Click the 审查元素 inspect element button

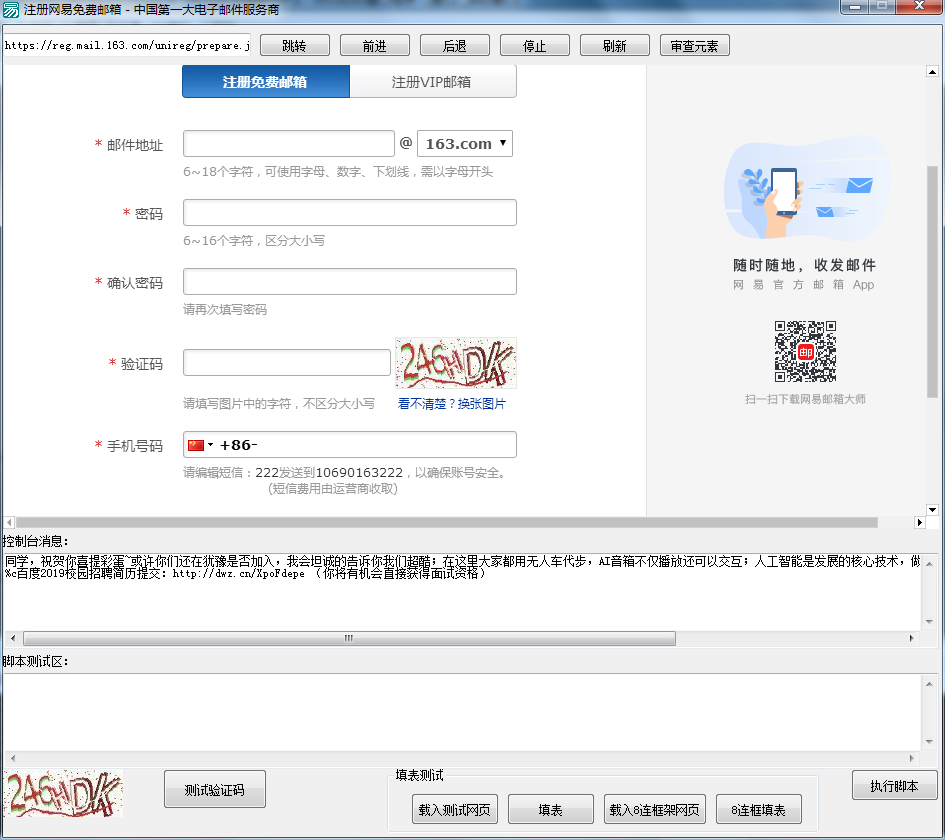pos(695,46)
